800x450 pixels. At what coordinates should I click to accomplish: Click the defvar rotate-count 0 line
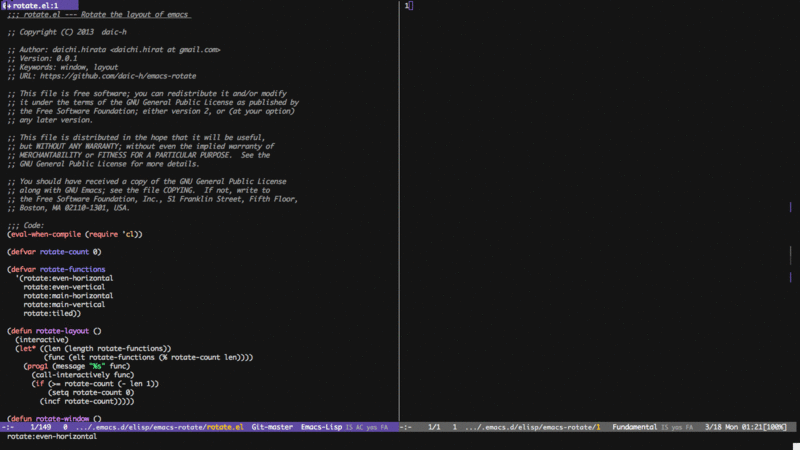click(x=54, y=252)
